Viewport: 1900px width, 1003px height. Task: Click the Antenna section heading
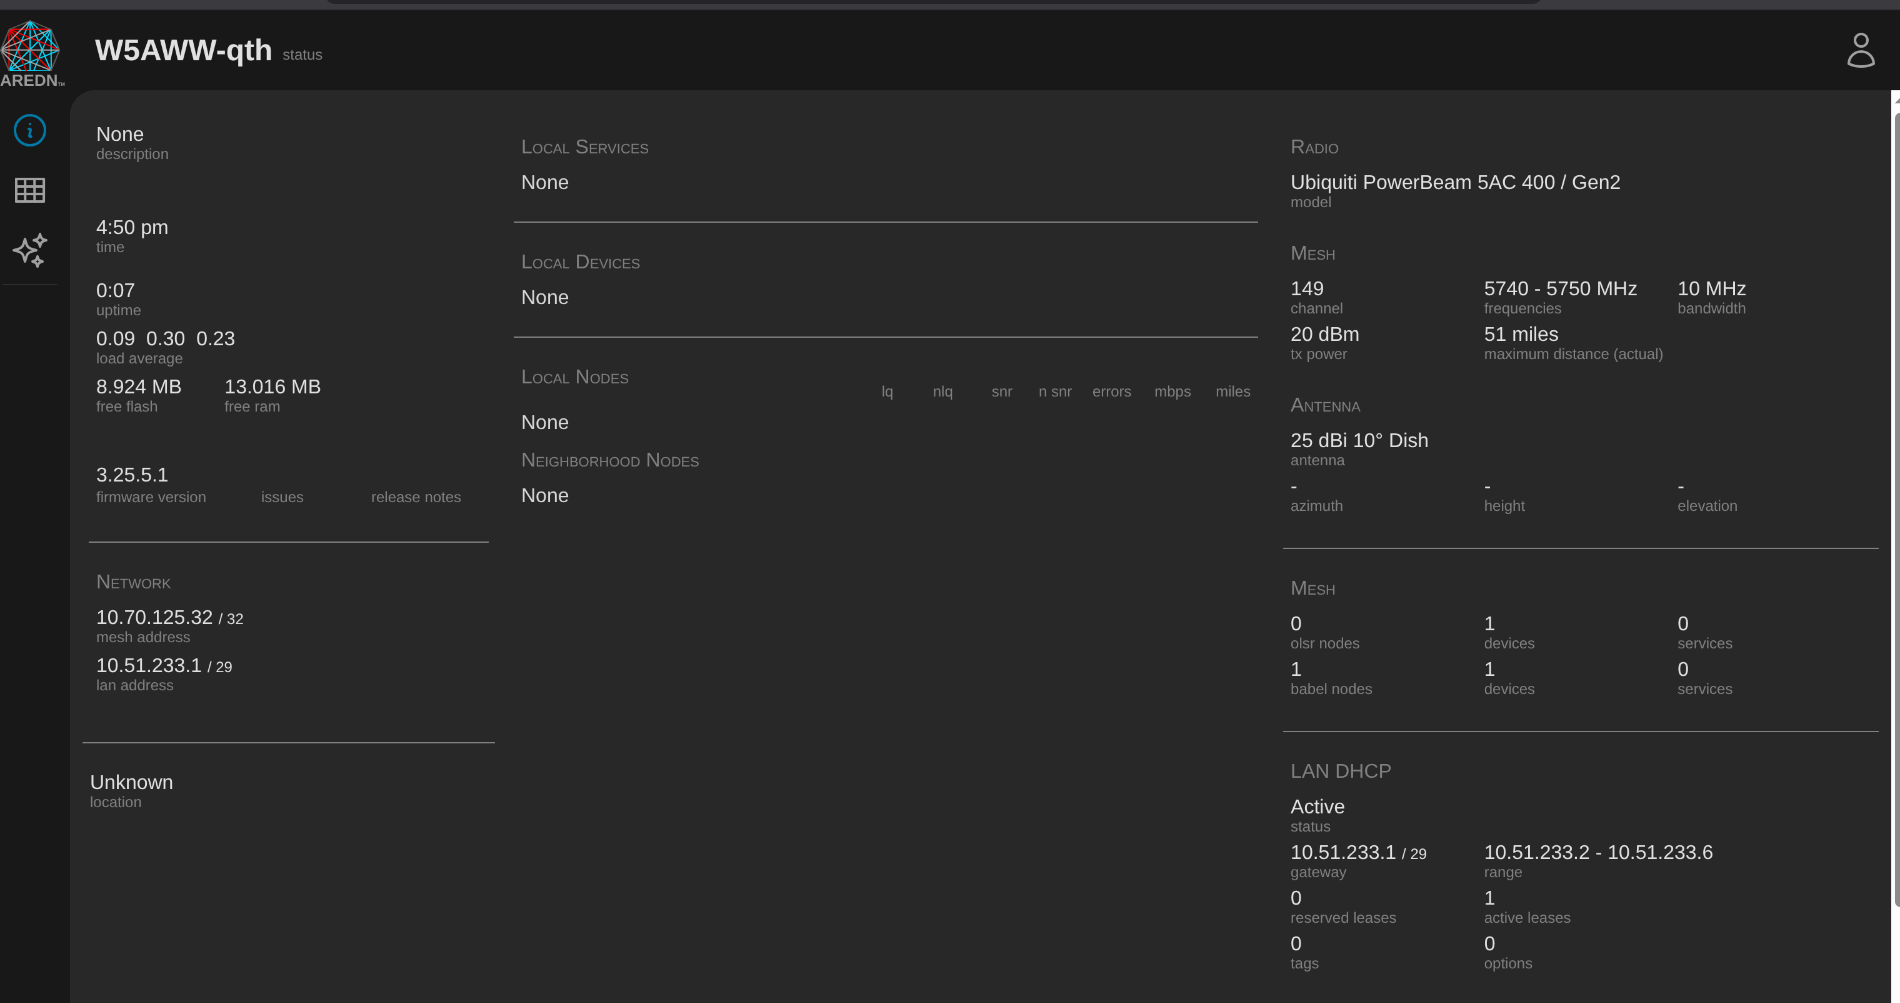(x=1325, y=405)
